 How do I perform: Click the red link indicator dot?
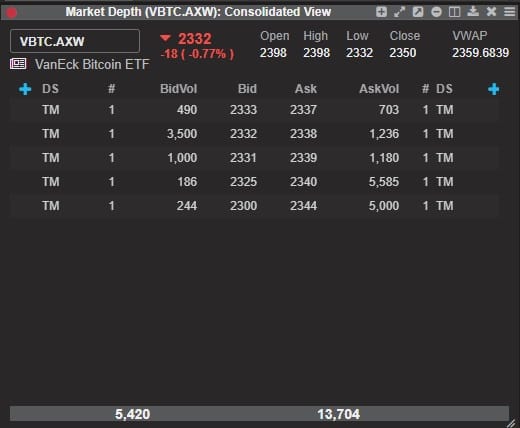11,13
